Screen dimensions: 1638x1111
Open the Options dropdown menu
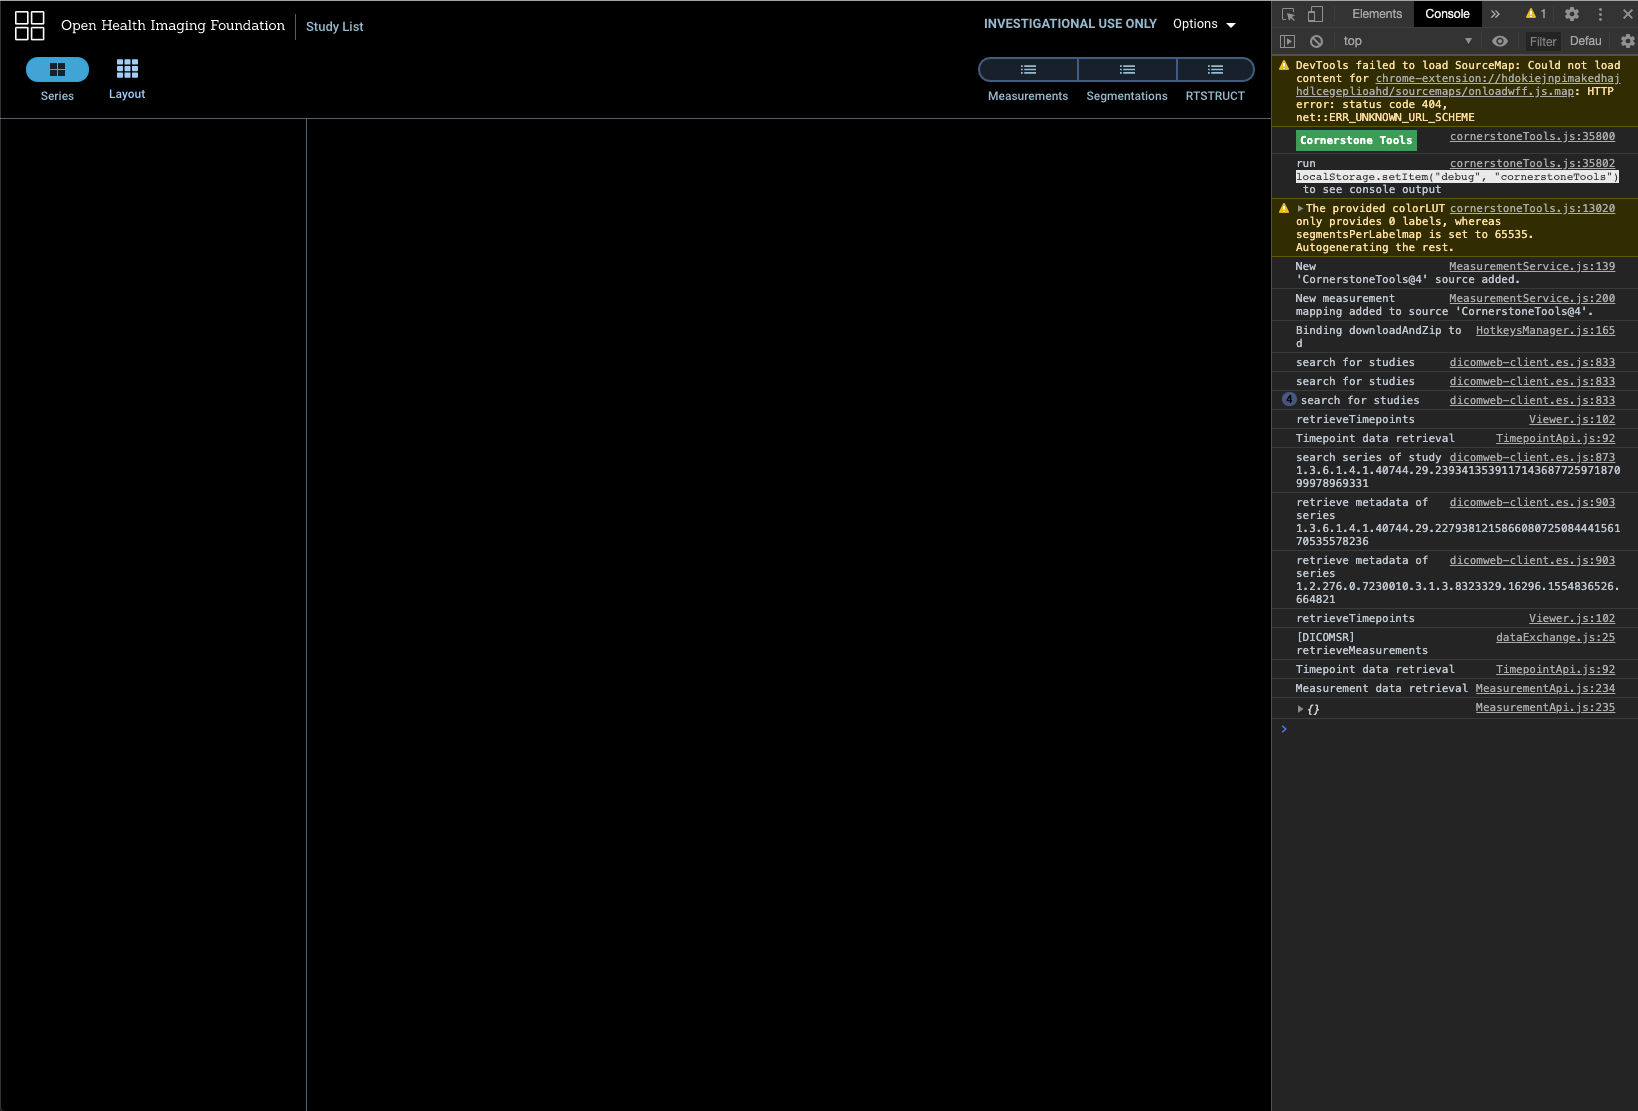[1204, 24]
